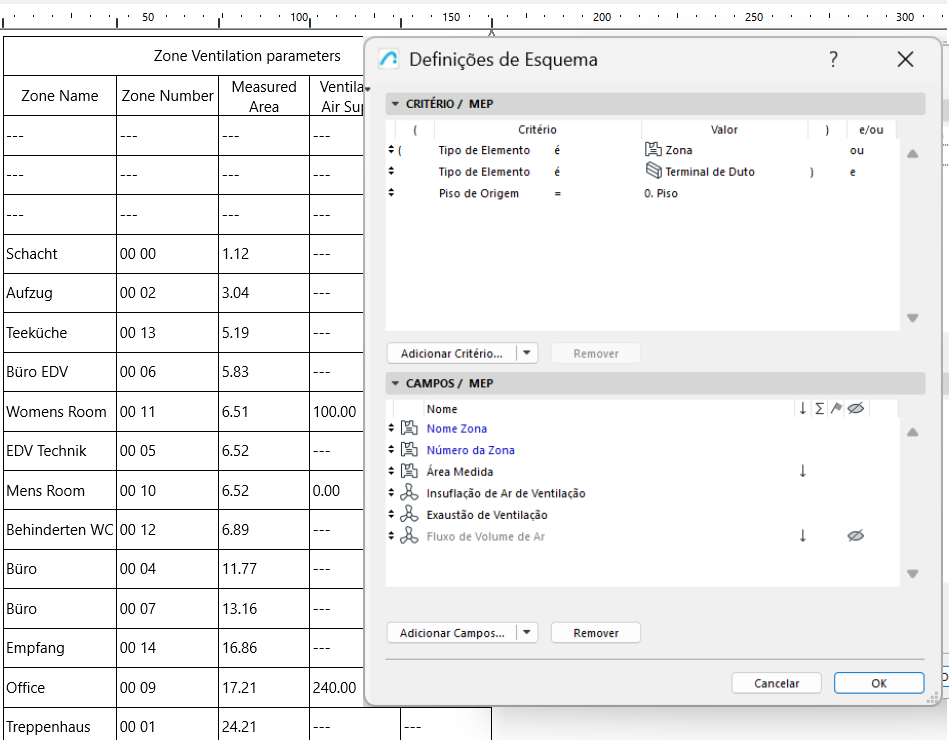949x740 pixels.
Task: Click the Behinderten WC cell in schedule
Action: coord(59,530)
